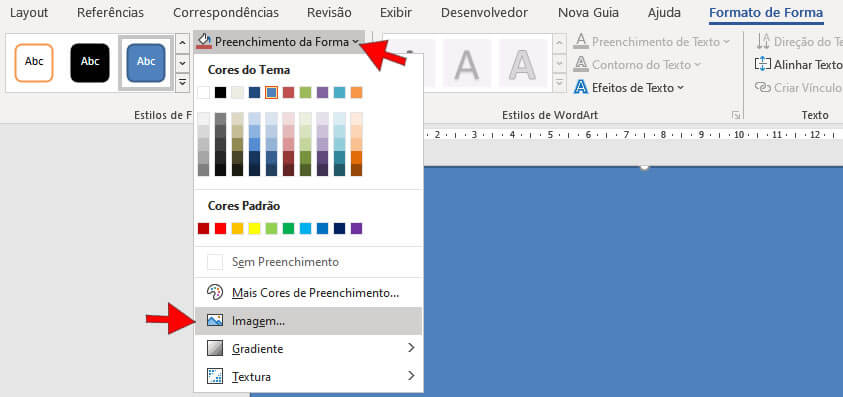
Task: Click Direção do Texto button
Action: [799, 41]
